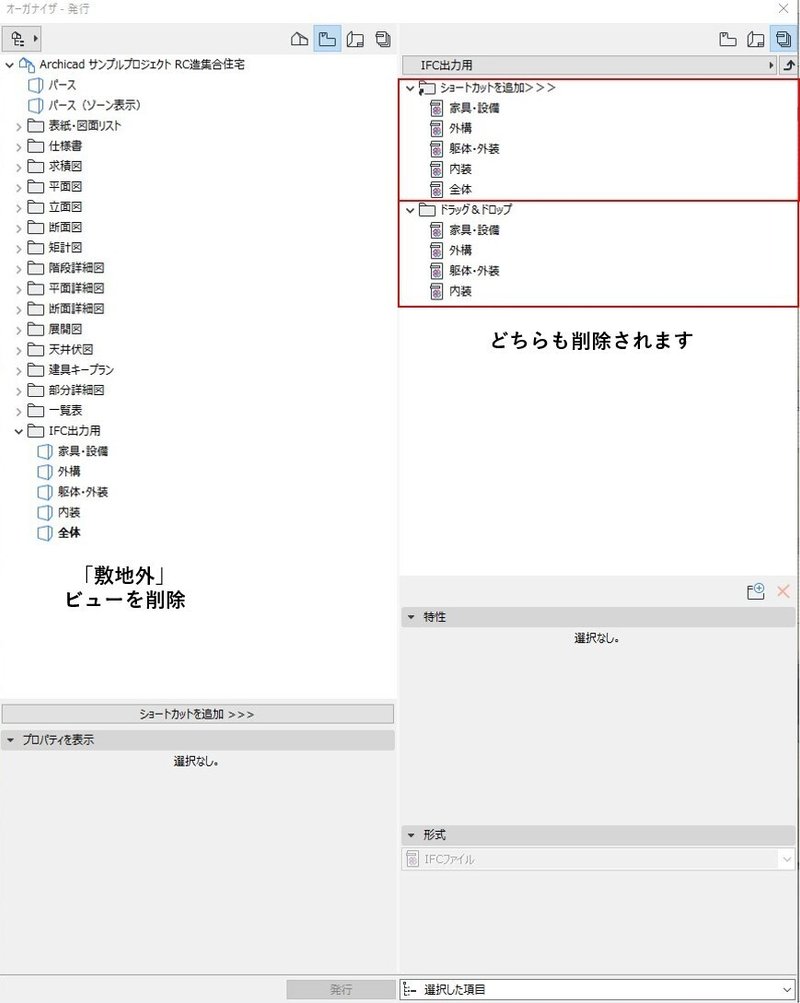Select 内装 view under IFC出力用
This screenshot has height=1003, width=800.
69,513
